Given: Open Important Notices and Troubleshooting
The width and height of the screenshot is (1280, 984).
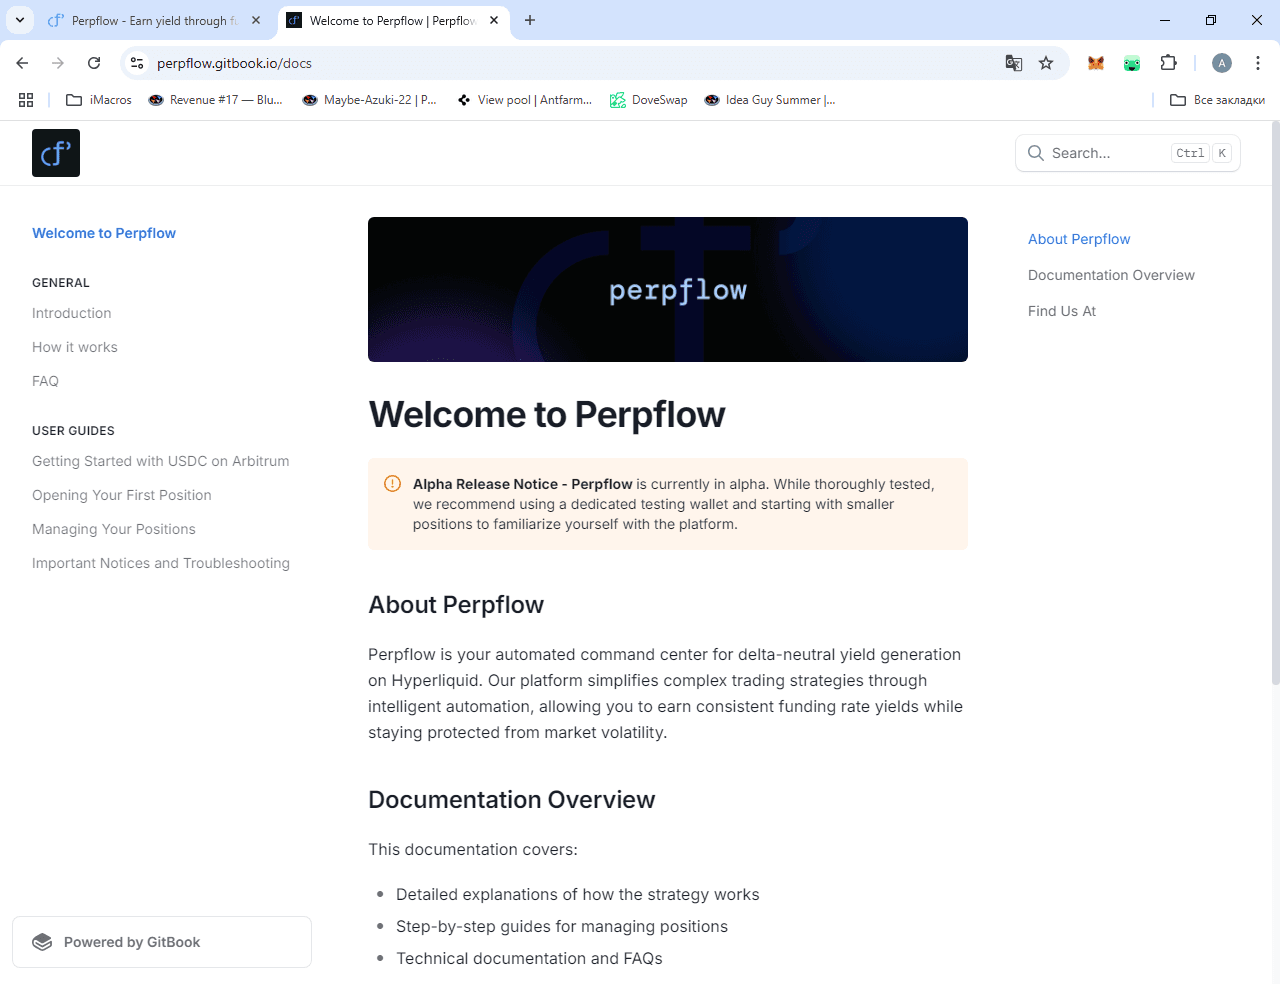Looking at the screenshot, I should coord(161,563).
